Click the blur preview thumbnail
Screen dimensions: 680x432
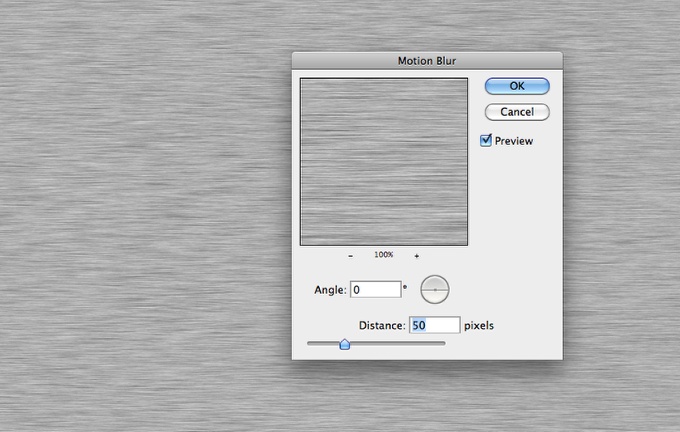click(384, 162)
